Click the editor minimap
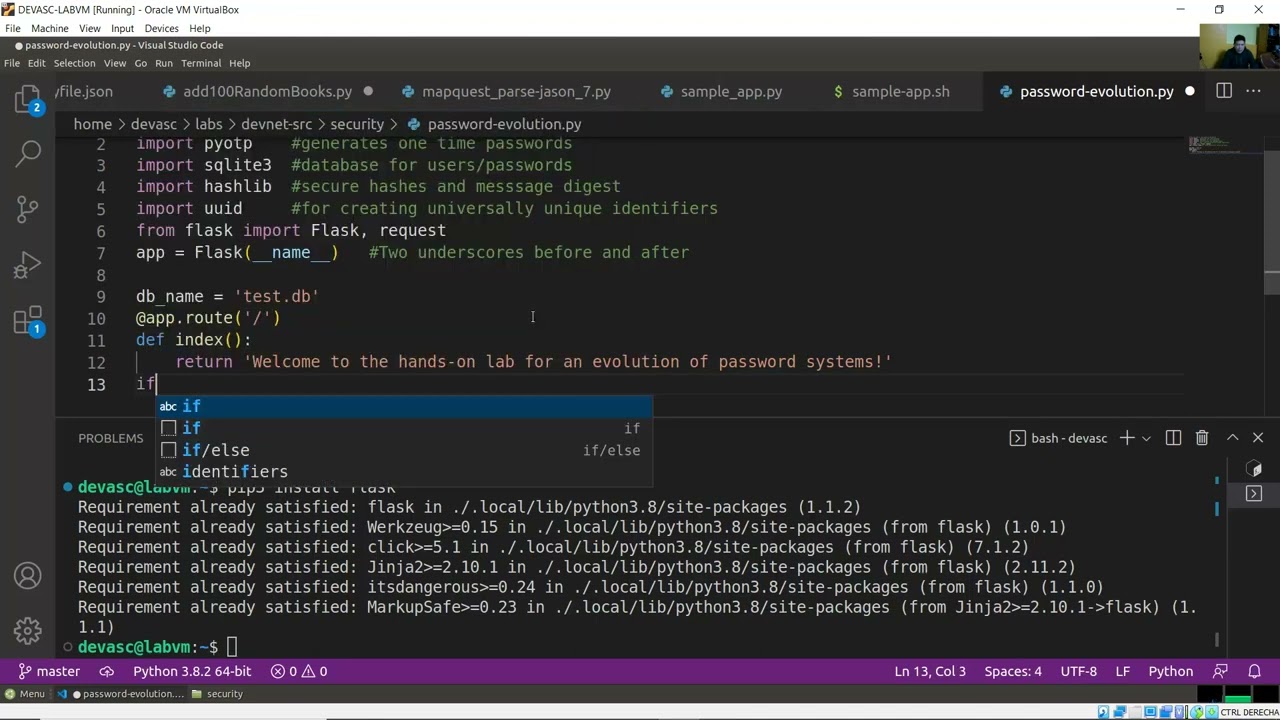This screenshot has width=1280, height=720. pyautogui.click(x=1226, y=147)
